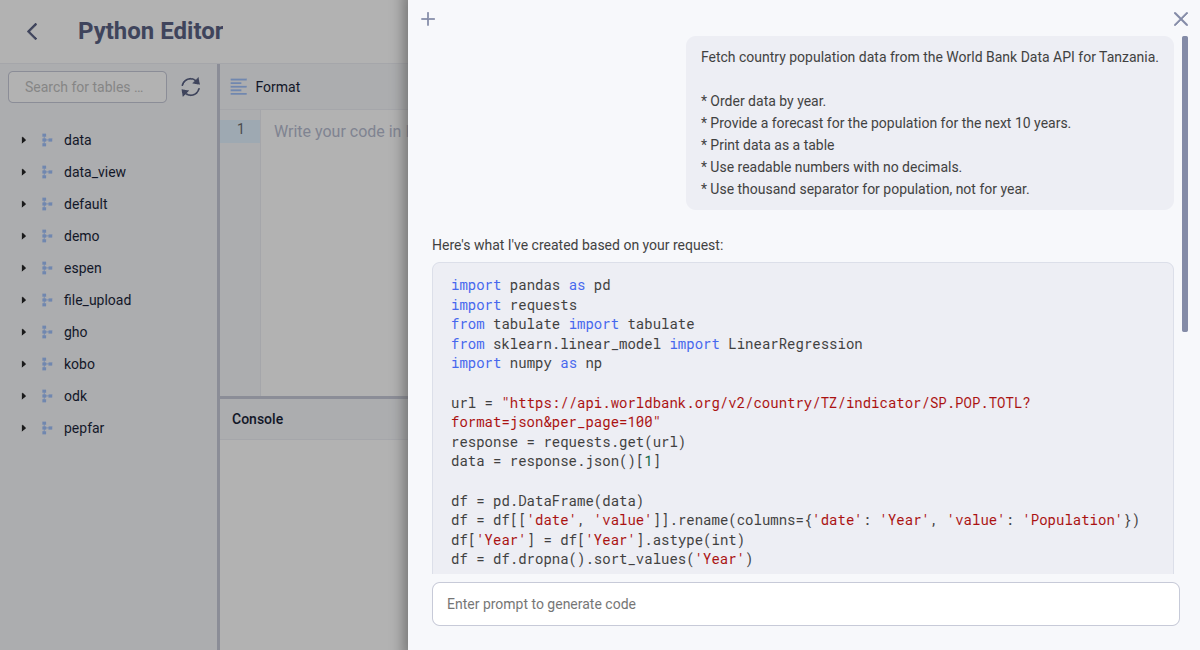Click the back arrow next to Python Editor
This screenshot has height=650, width=1200.
30,31
